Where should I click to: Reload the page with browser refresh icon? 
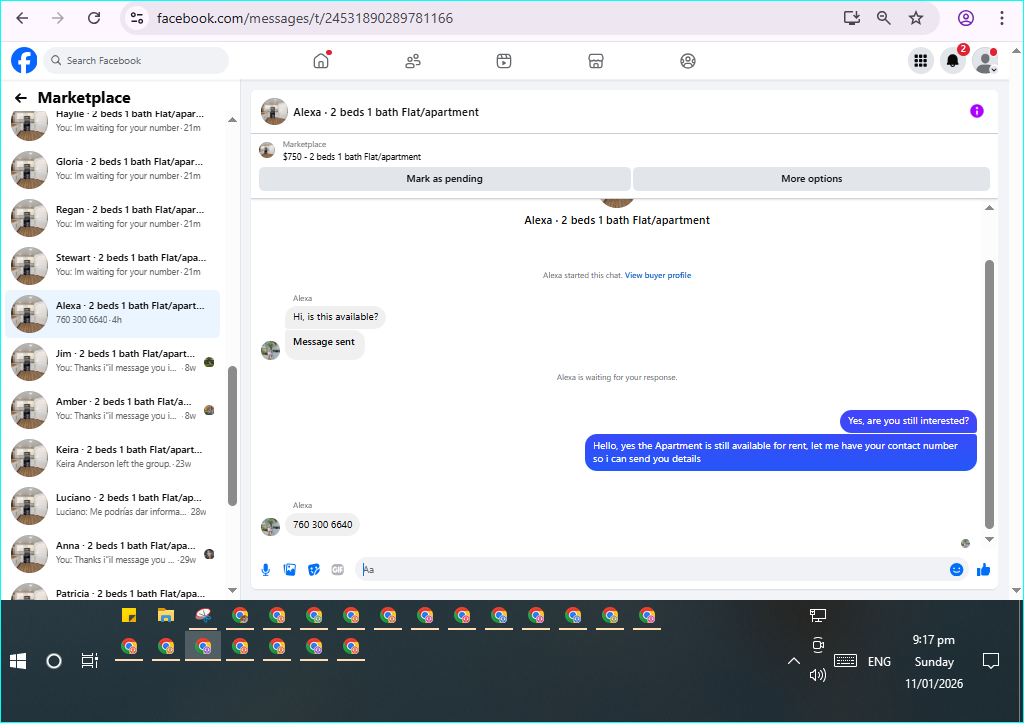point(94,18)
